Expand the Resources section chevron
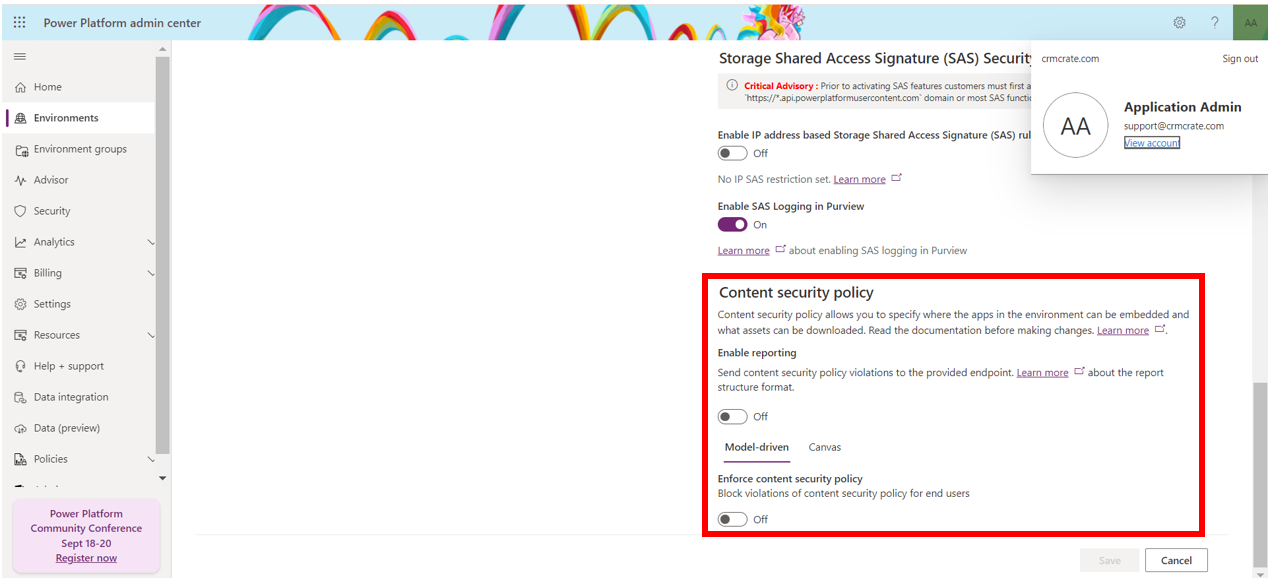The image size is (1270, 584). [x=151, y=335]
